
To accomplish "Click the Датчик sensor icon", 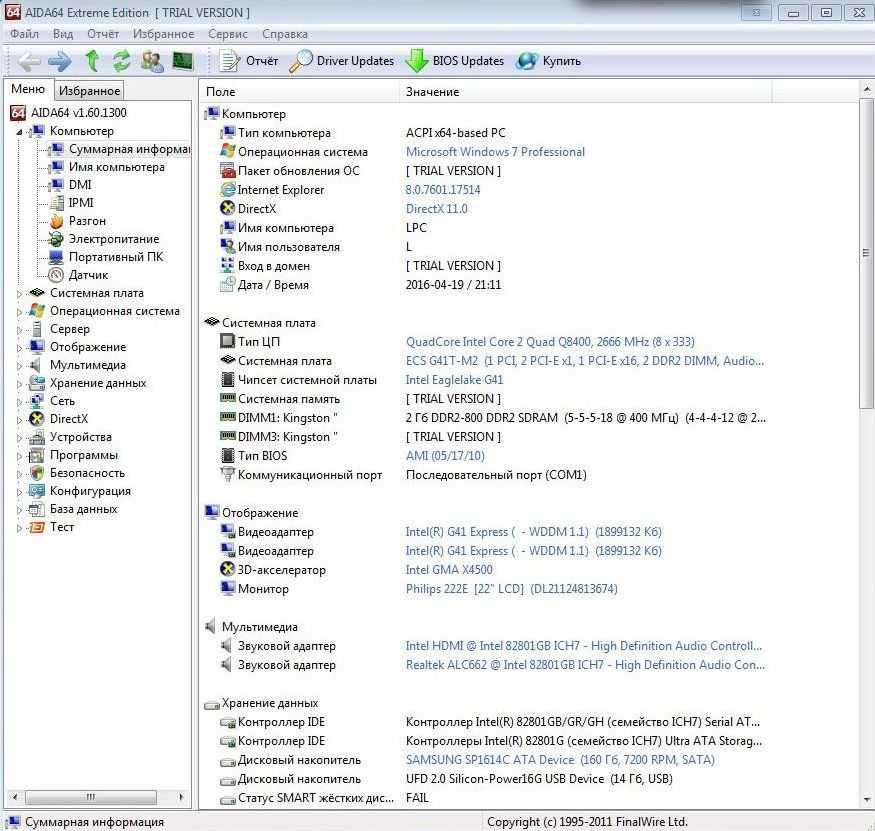I will click(x=56, y=275).
